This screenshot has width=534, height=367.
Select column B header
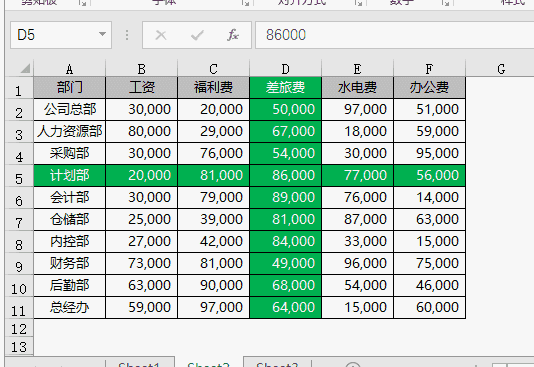click(x=142, y=69)
